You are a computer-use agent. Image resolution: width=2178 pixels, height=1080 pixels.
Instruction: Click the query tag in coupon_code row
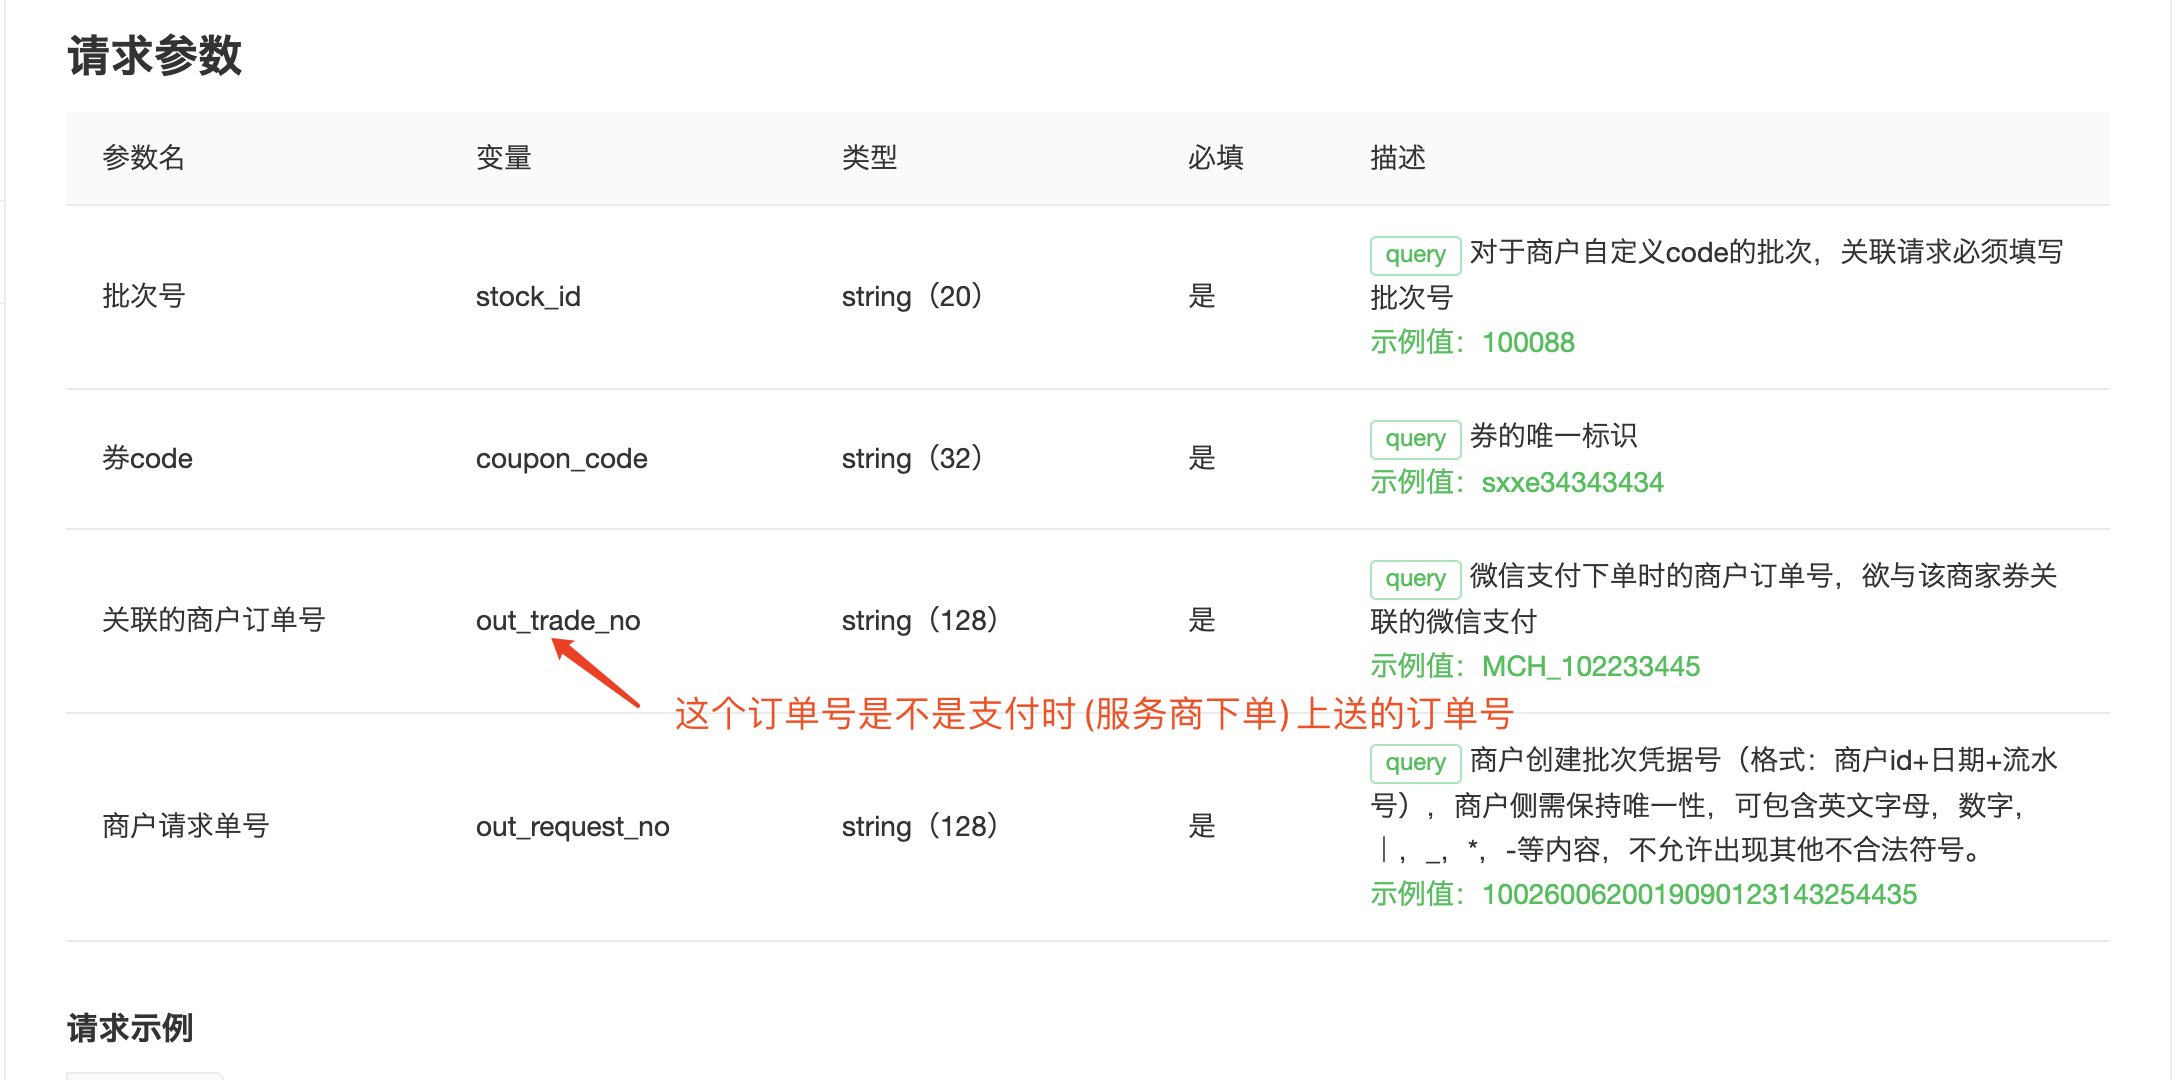1415,438
